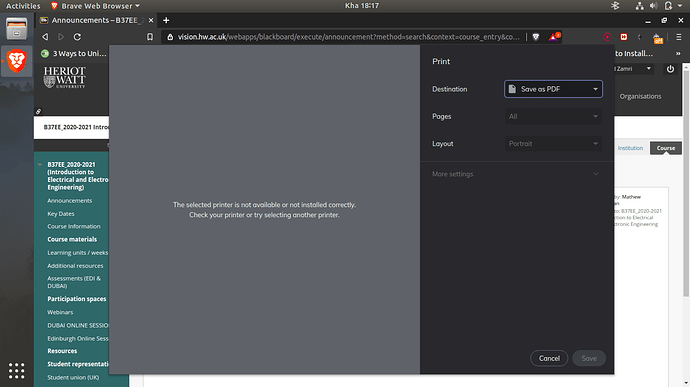Select the Institution tab
The height and width of the screenshot is (387, 690).
click(x=630, y=148)
